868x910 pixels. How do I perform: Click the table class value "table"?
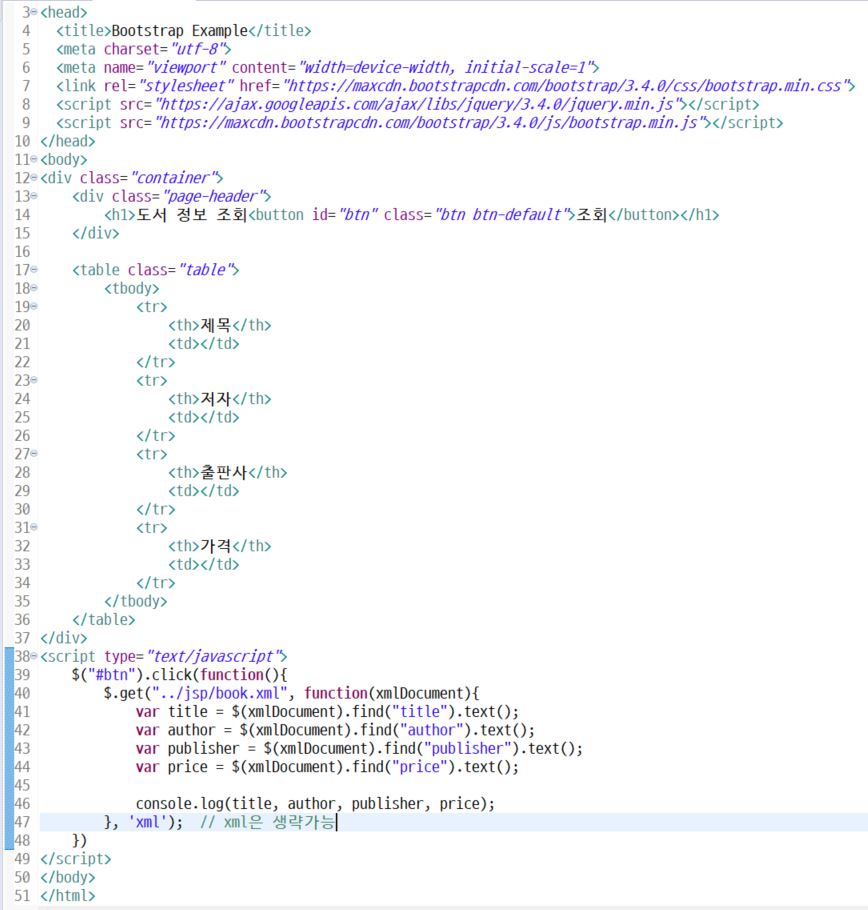tap(205, 270)
